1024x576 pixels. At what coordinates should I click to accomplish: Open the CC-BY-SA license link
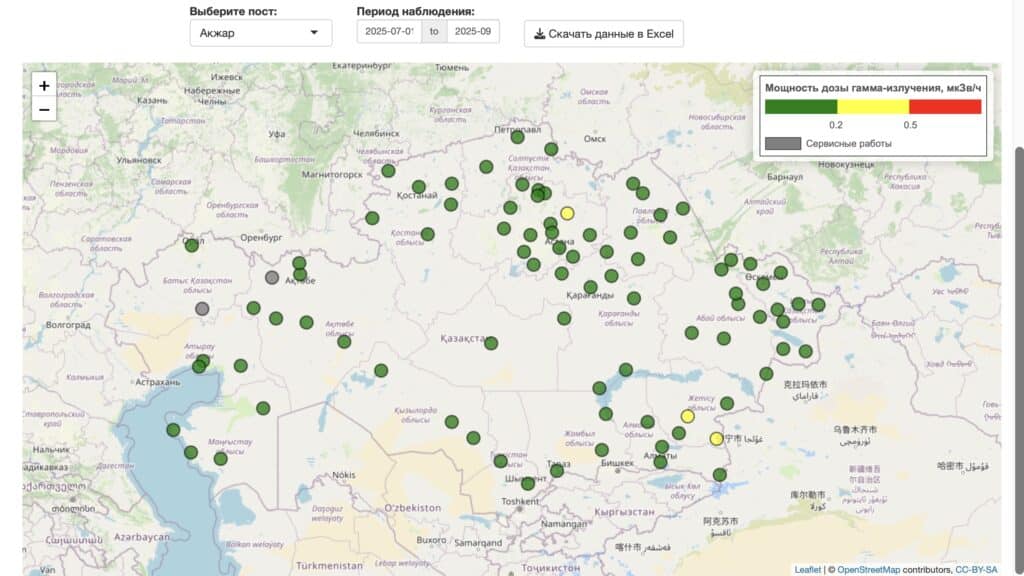coord(976,569)
